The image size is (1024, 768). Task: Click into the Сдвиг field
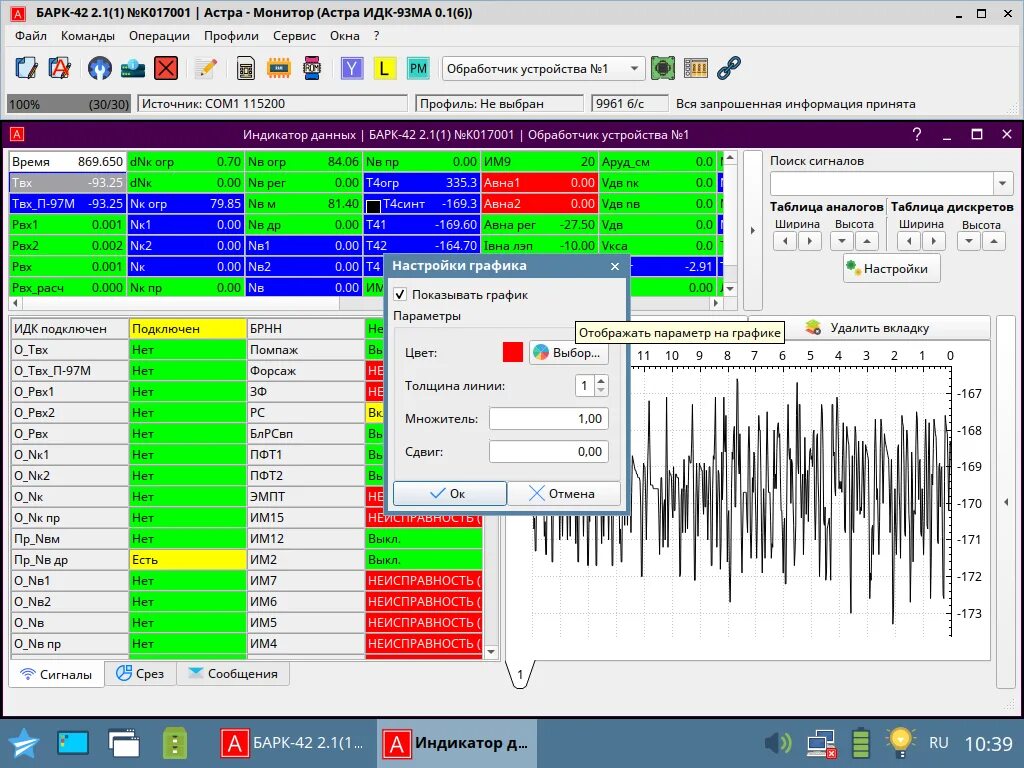[549, 451]
